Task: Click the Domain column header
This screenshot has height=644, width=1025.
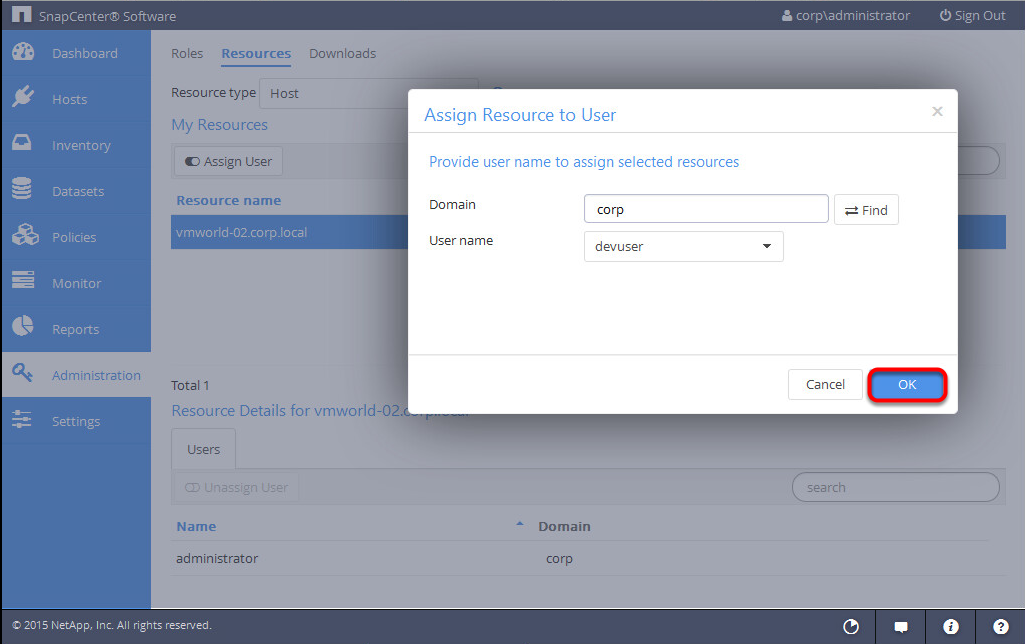Action: pyautogui.click(x=564, y=526)
